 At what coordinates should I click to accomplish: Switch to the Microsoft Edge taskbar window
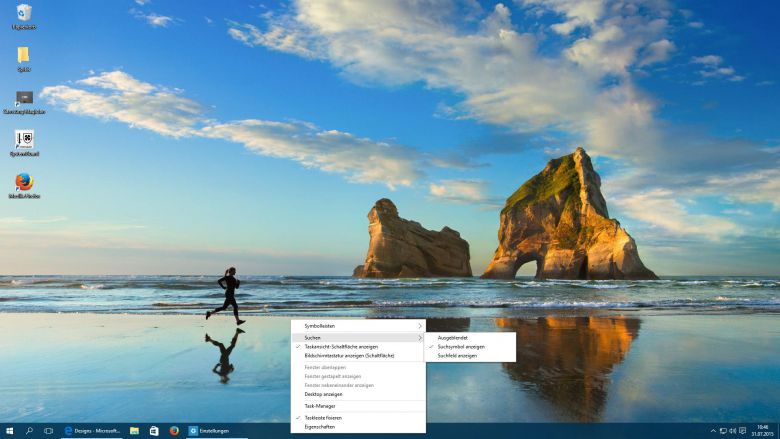pyautogui.click(x=92, y=431)
